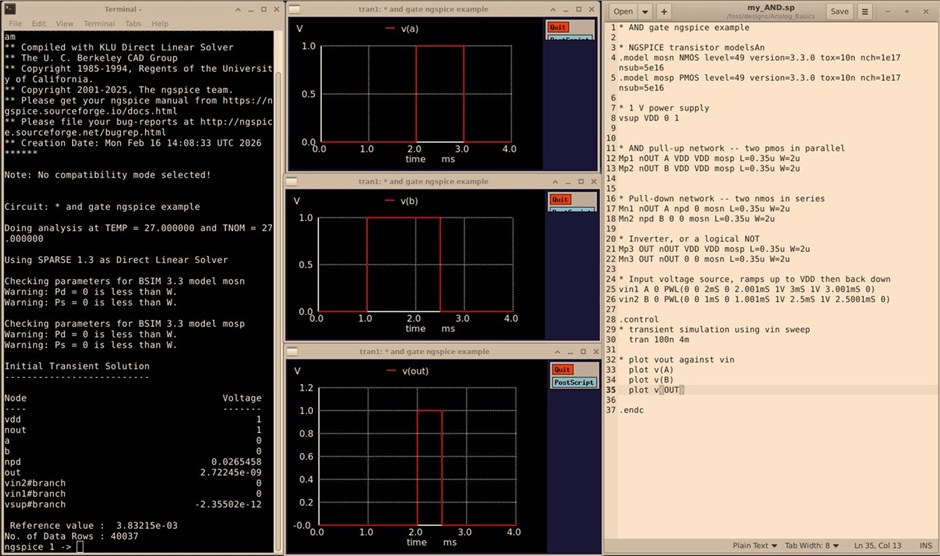Open the Tabs menu in Terminal
Image resolution: width=940 pixels, height=556 pixels.
[x=132, y=23]
